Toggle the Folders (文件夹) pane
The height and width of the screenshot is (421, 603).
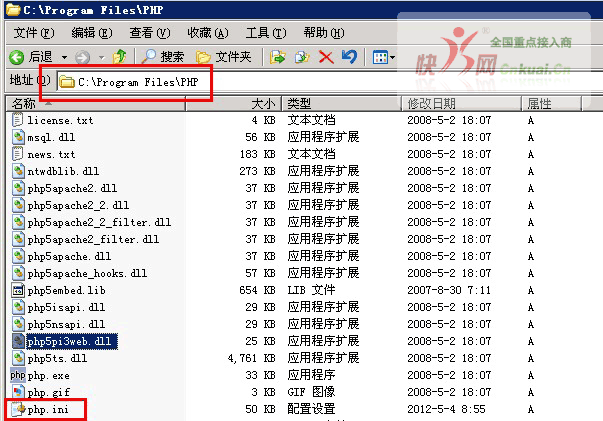224,57
